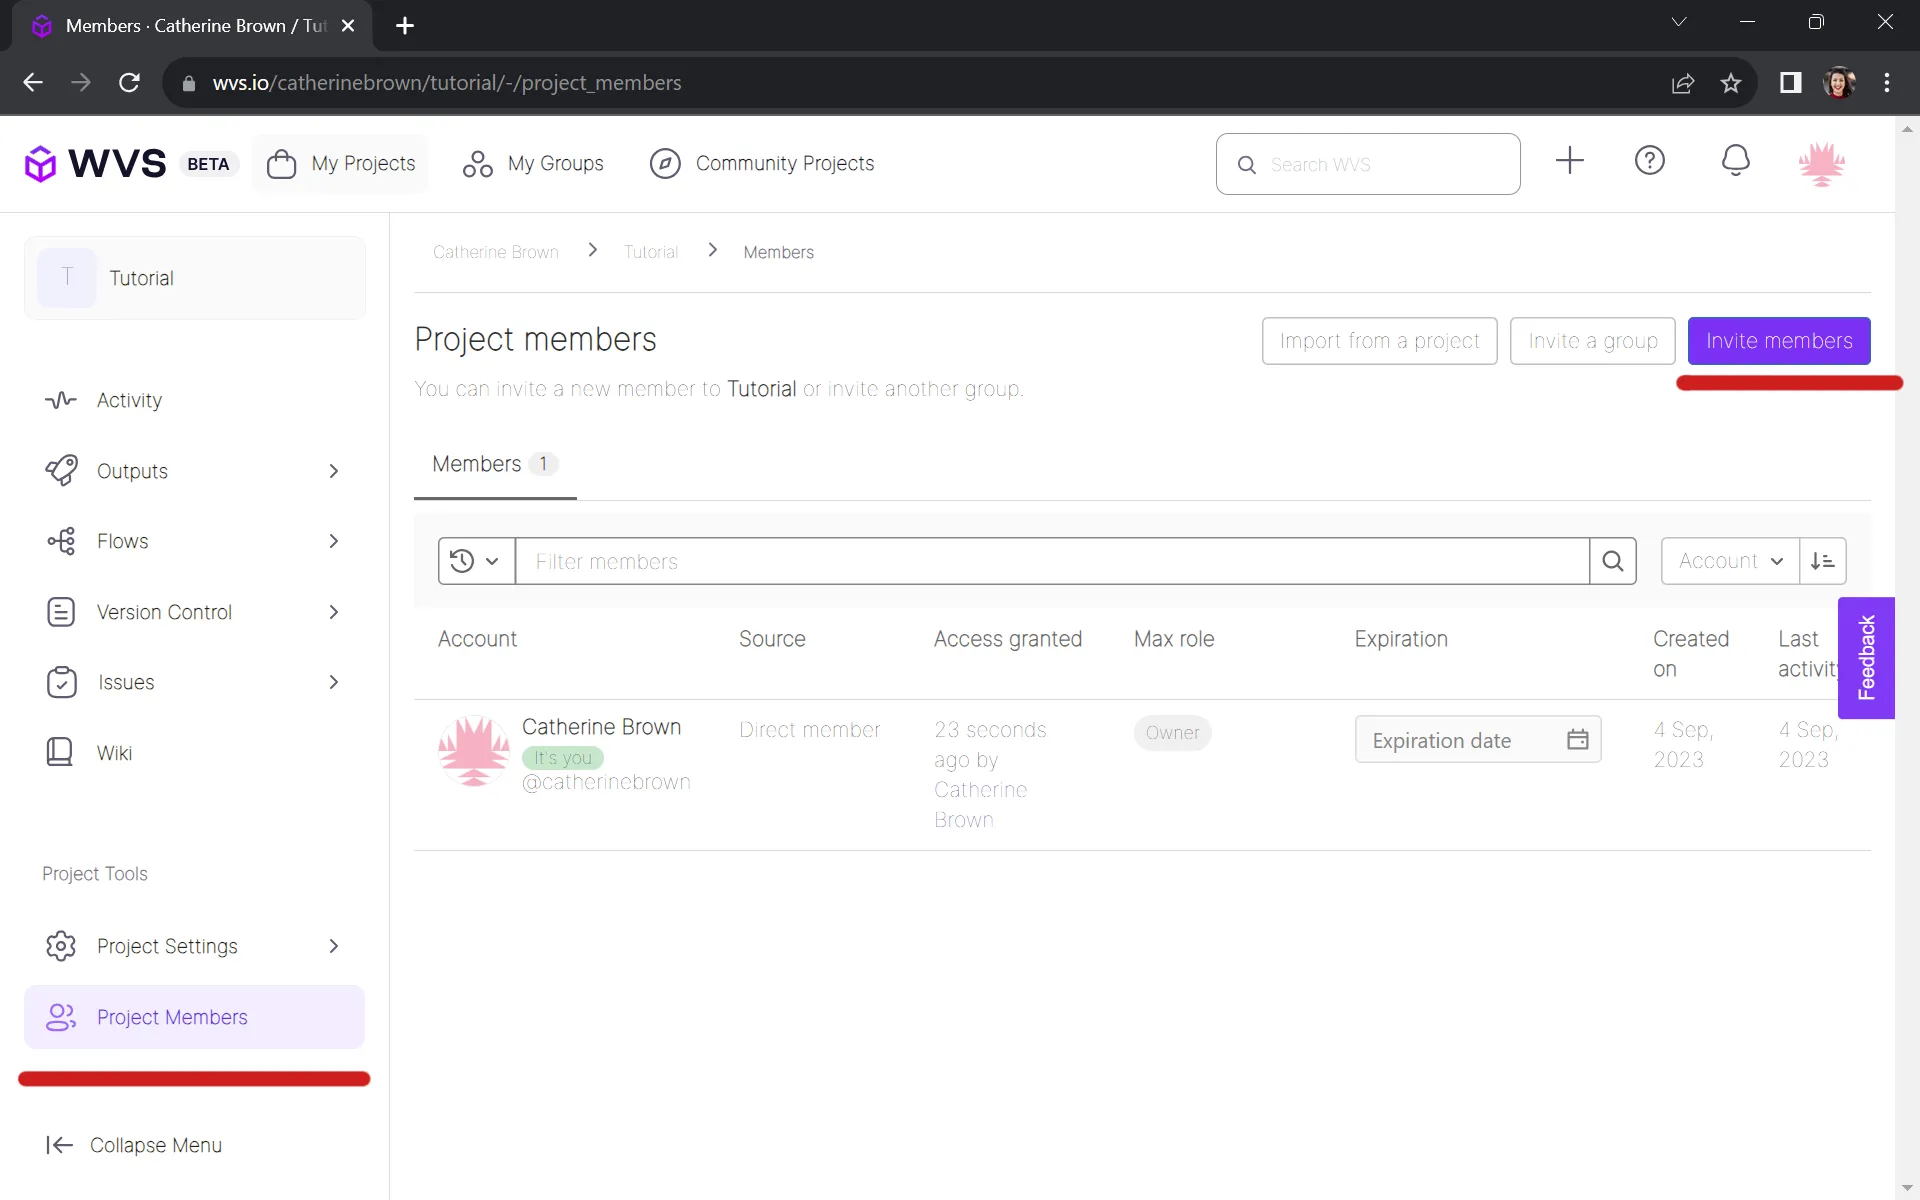Open the Account sort dropdown
1920x1200 pixels.
pos(1729,561)
